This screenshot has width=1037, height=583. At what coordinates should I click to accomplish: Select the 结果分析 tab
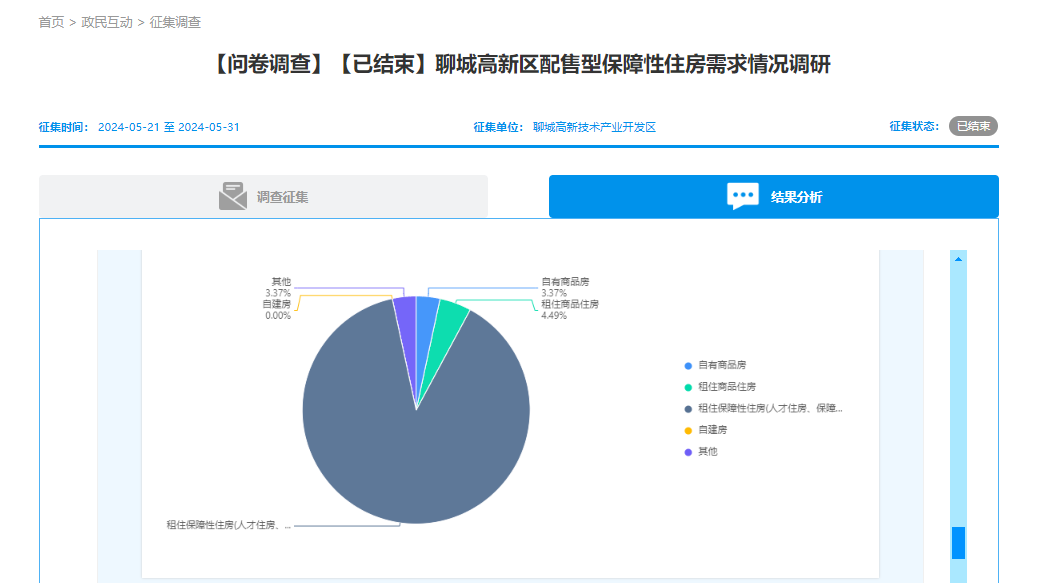click(x=773, y=197)
